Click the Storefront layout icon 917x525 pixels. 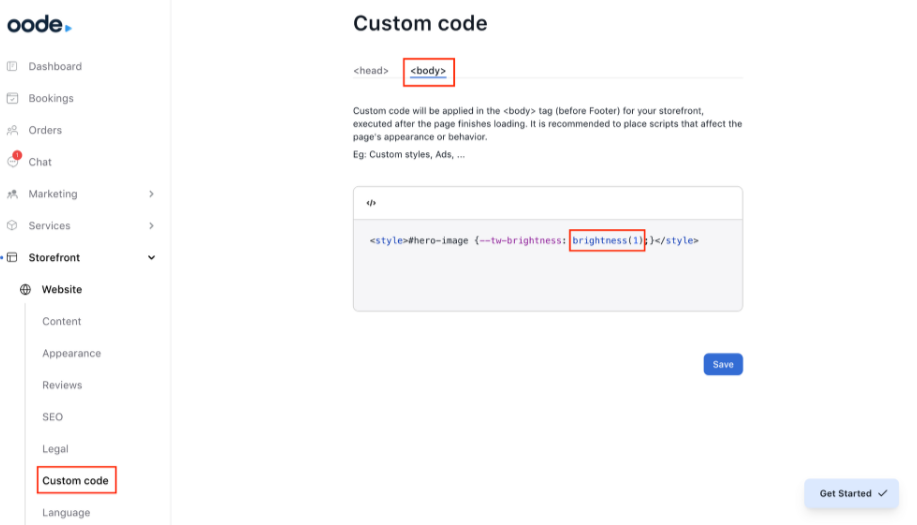click(13, 257)
